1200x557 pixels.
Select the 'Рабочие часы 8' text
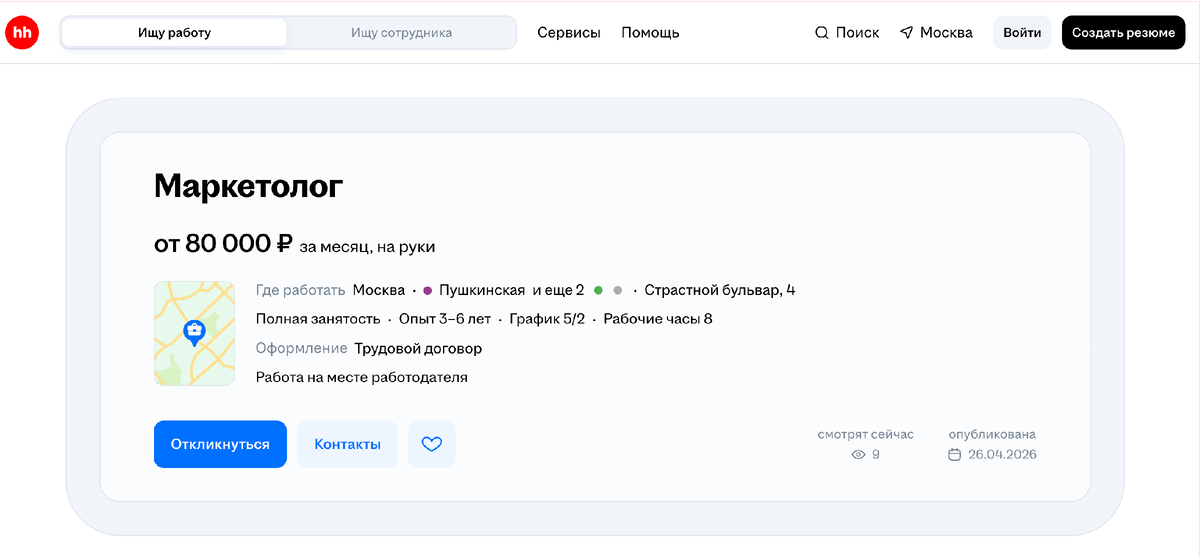click(x=658, y=319)
